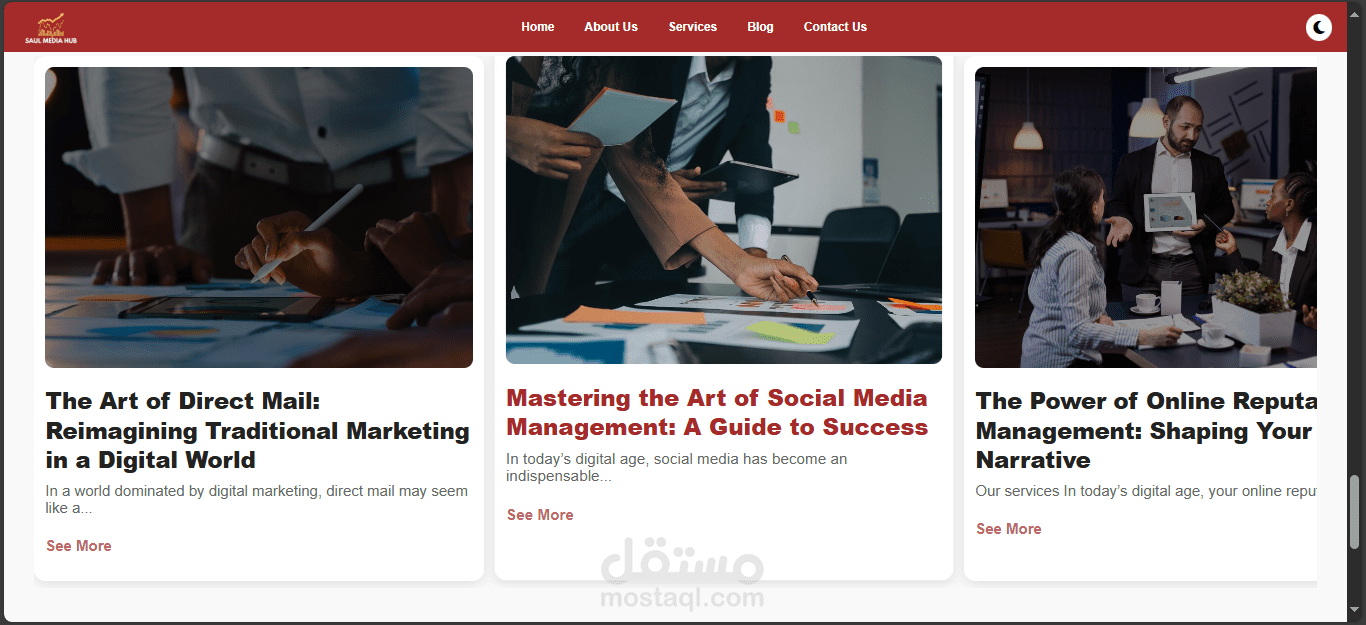Toggle dark mode with moon icon

(x=1319, y=28)
